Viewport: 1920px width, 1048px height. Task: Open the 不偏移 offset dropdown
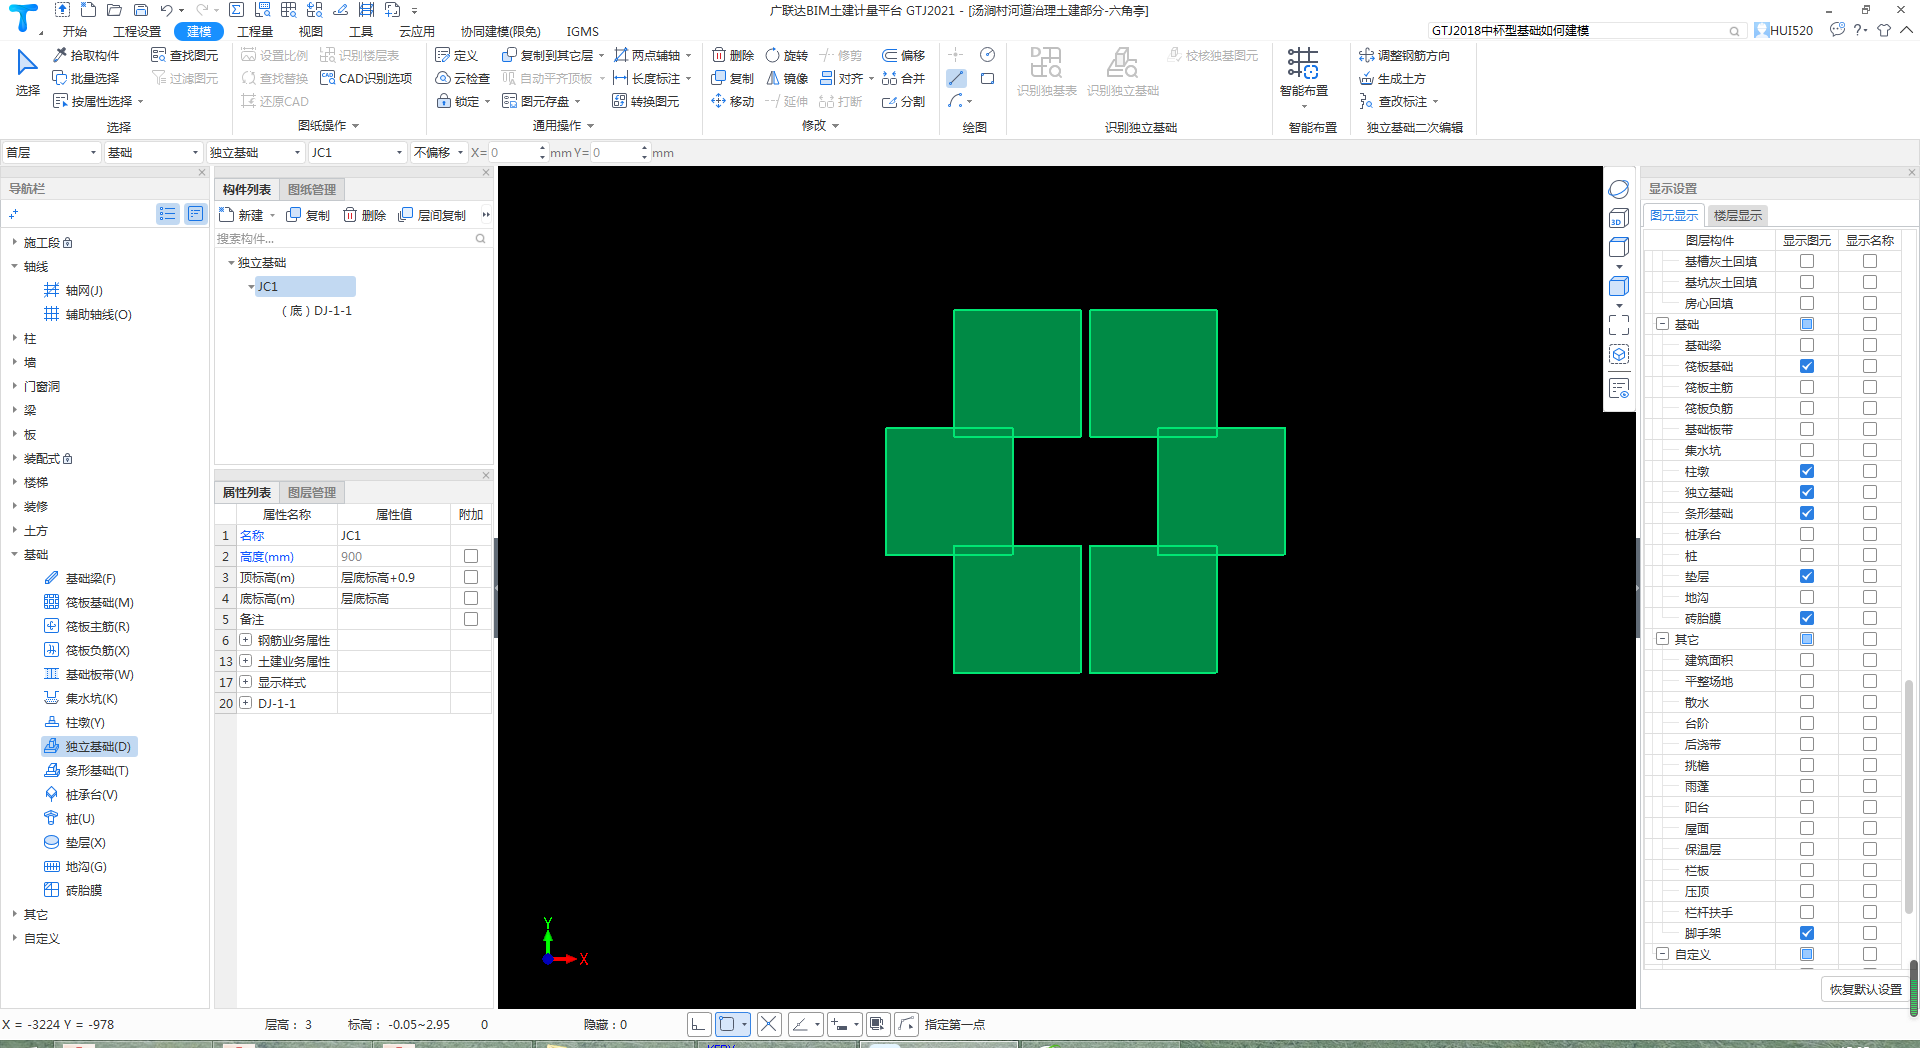[439, 152]
